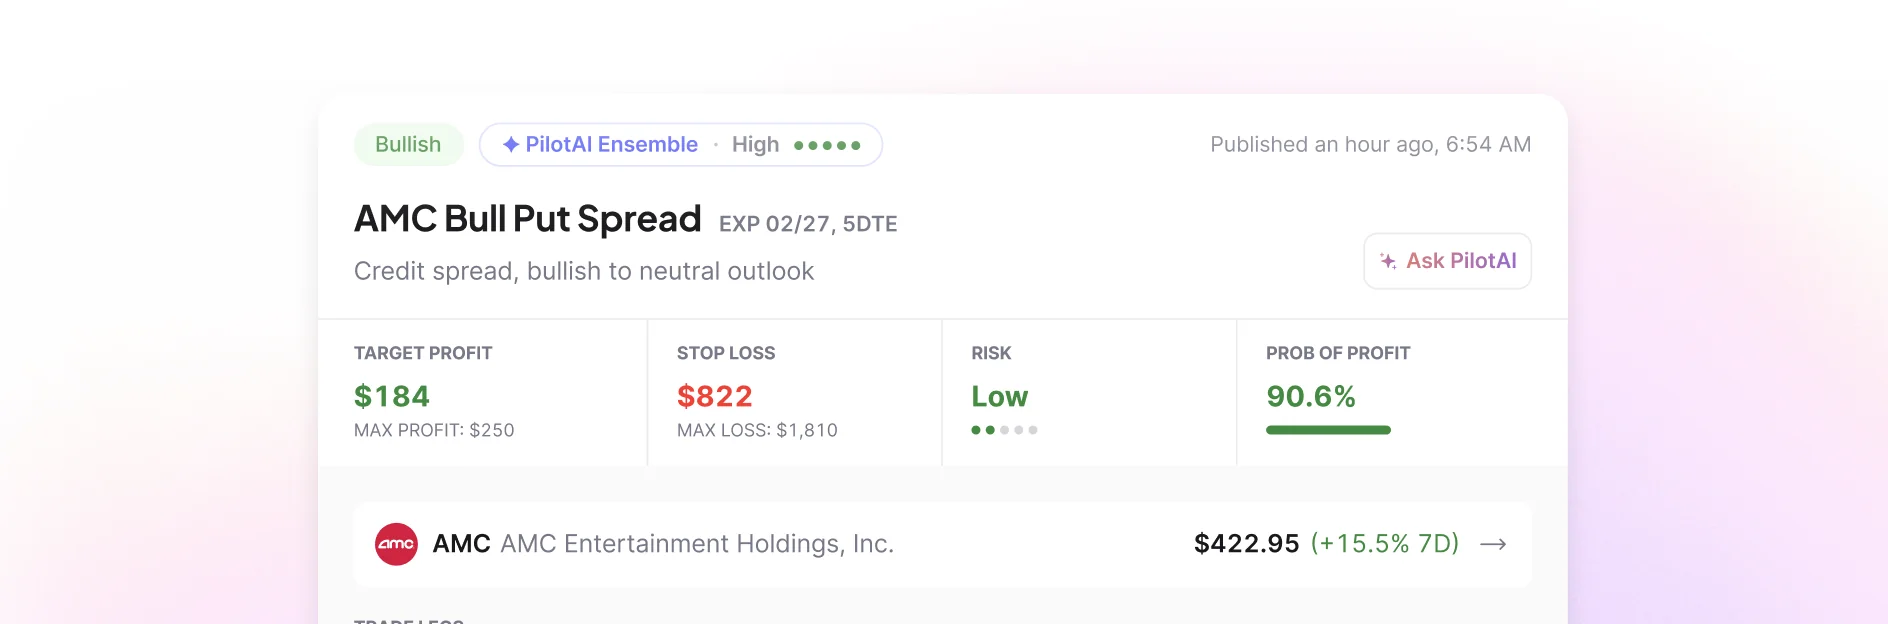Open AMC Entertainment Holdings, Inc. stock row
Image resolution: width=1888 pixels, height=624 pixels.
tap(942, 544)
